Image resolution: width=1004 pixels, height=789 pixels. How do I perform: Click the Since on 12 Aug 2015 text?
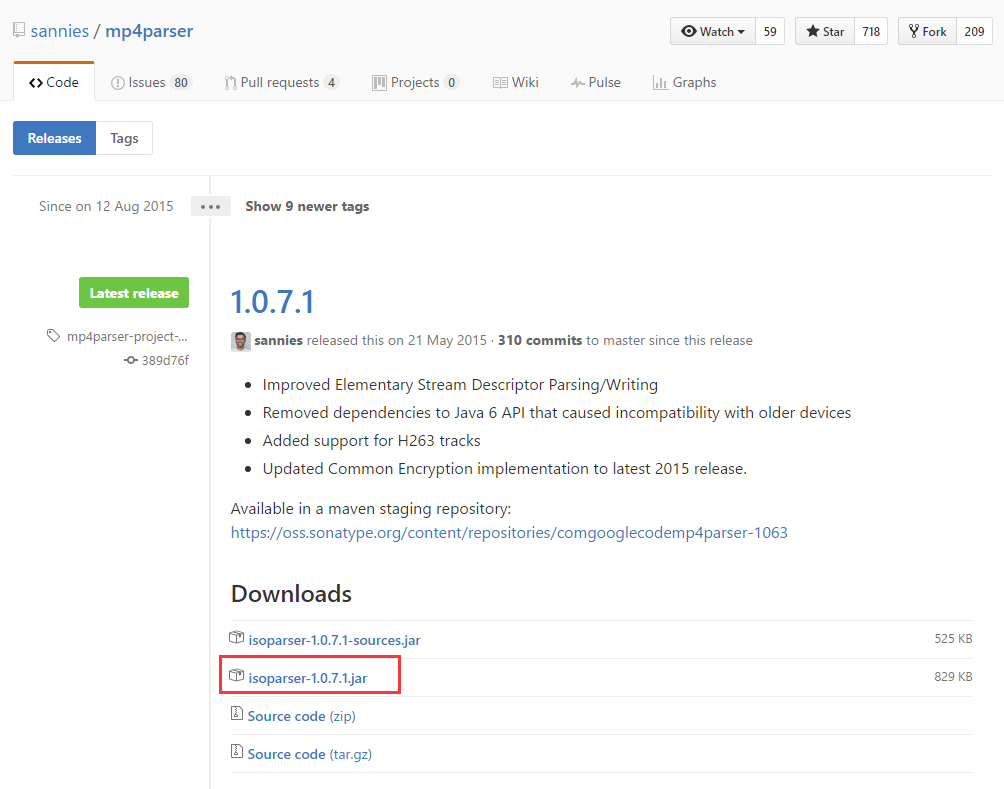[x=106, y=206]
